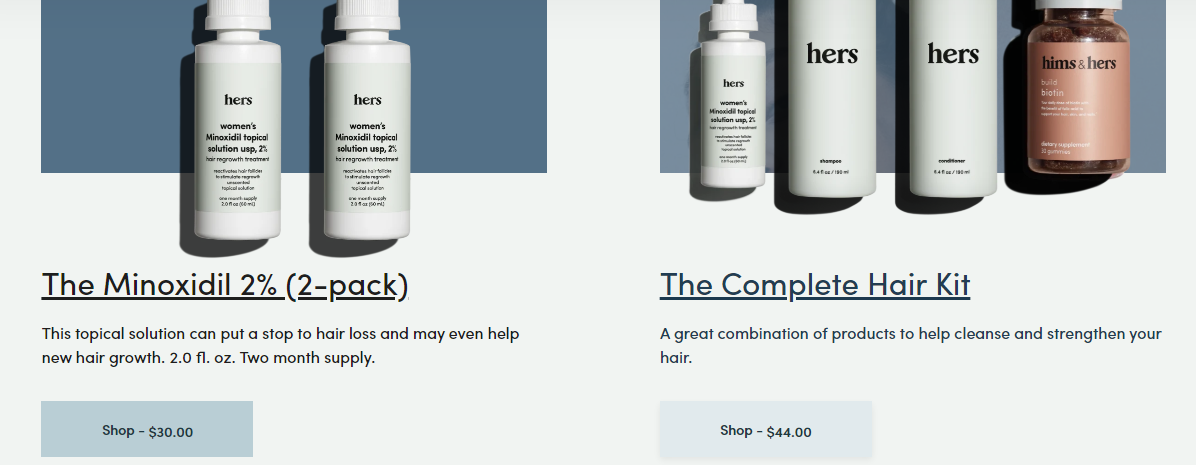This screenshot has width=1196, height=465.
Task: Click the Complete Hair Kit description paragraph
Action: 911,345
